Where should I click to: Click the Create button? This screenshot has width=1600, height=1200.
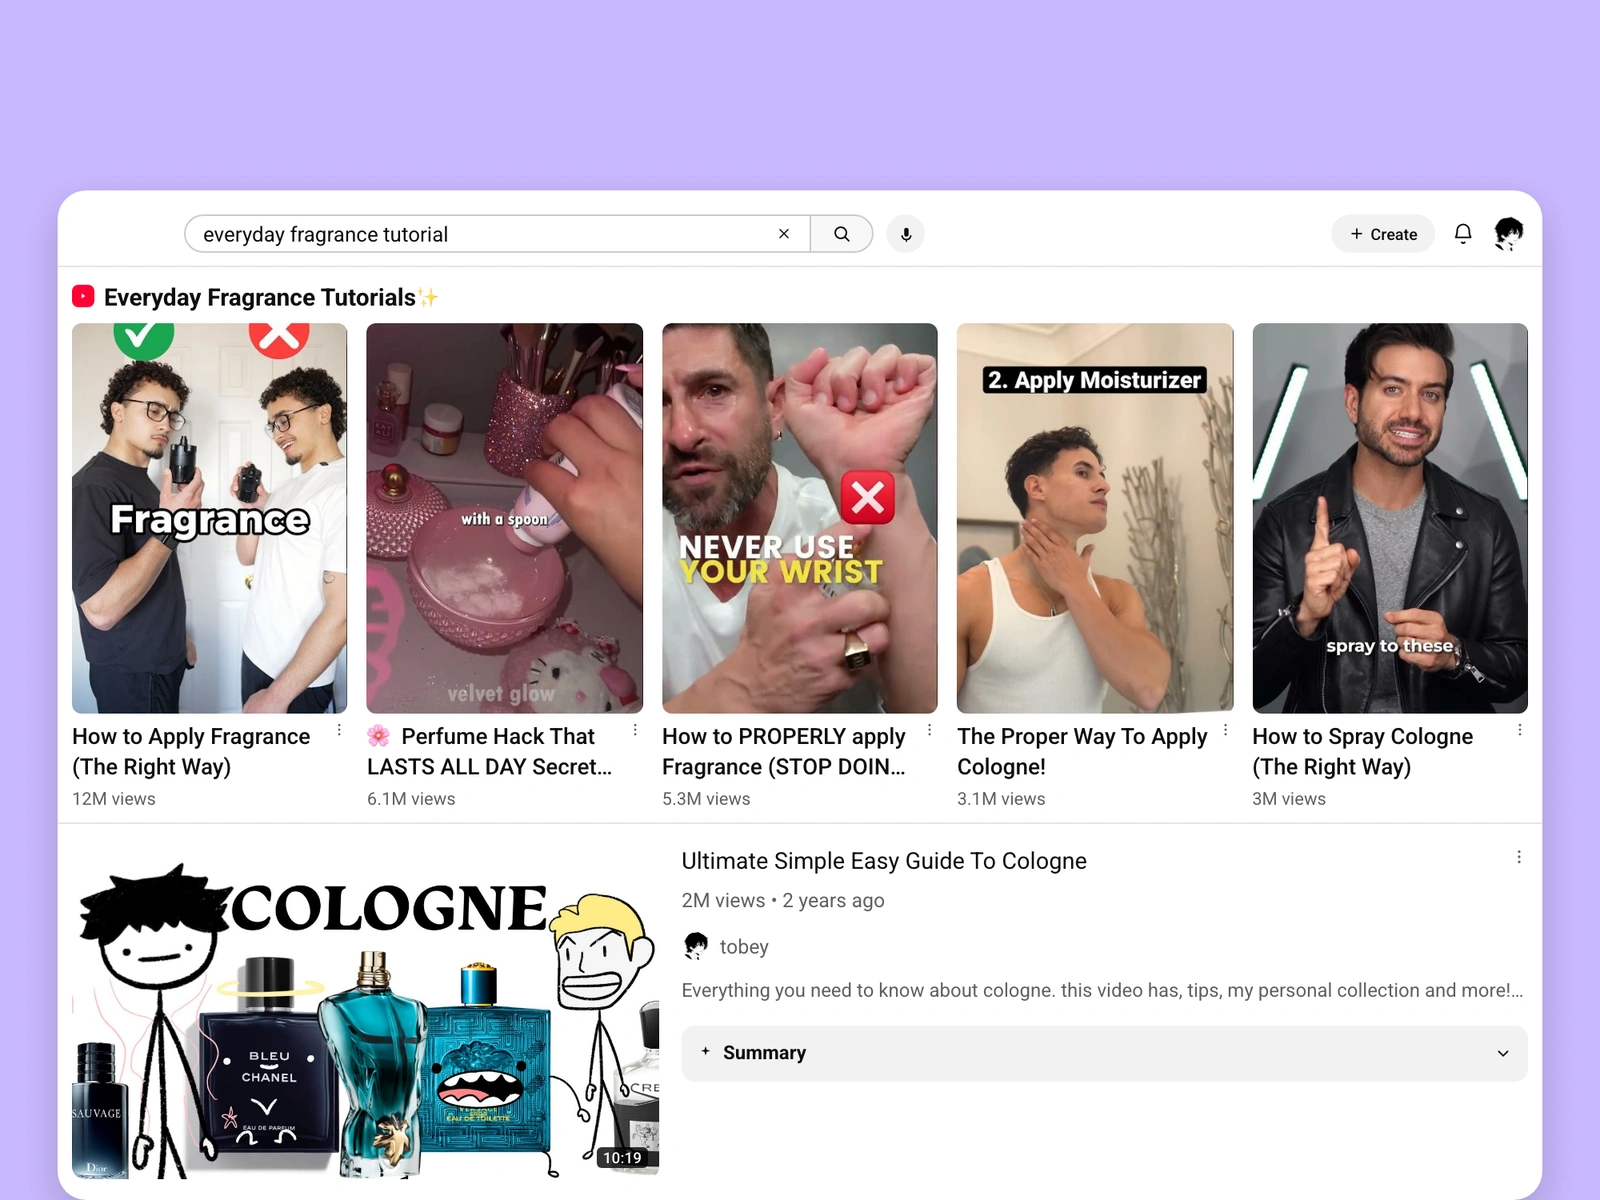(1383, 234)
